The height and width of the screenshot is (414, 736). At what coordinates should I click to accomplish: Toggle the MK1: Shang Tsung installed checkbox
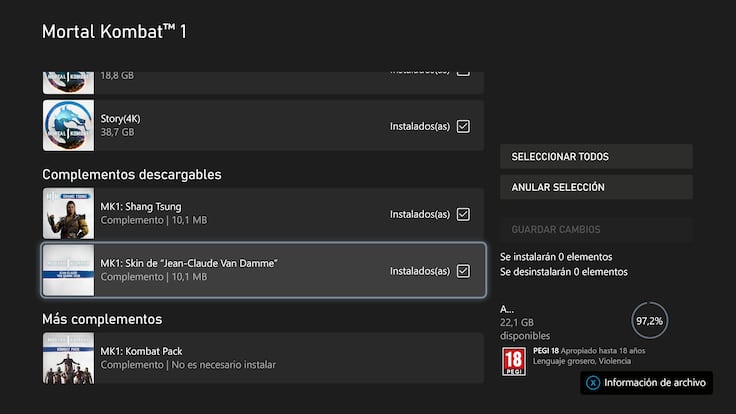(462, 214)
